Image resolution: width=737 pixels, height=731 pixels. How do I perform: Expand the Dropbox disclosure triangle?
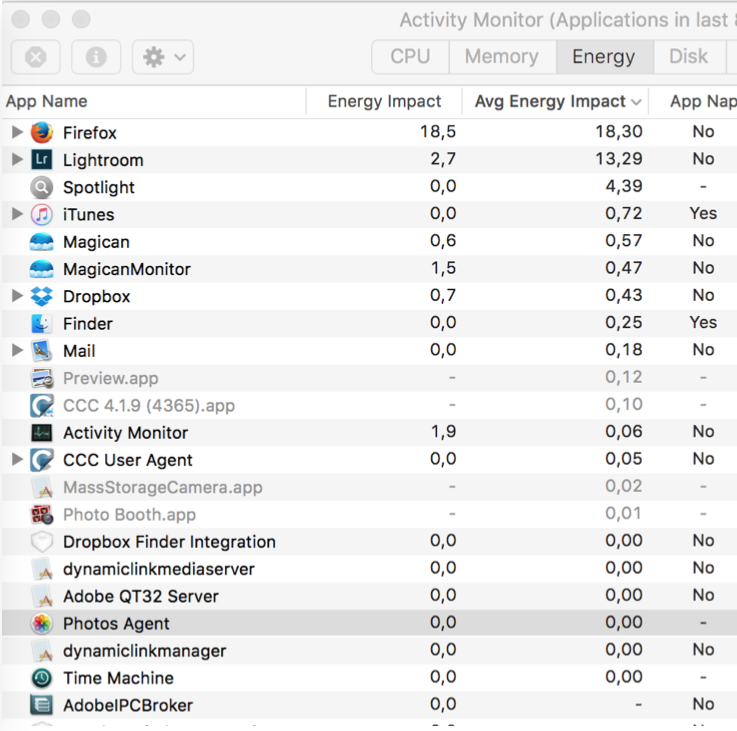coord(17,296)
